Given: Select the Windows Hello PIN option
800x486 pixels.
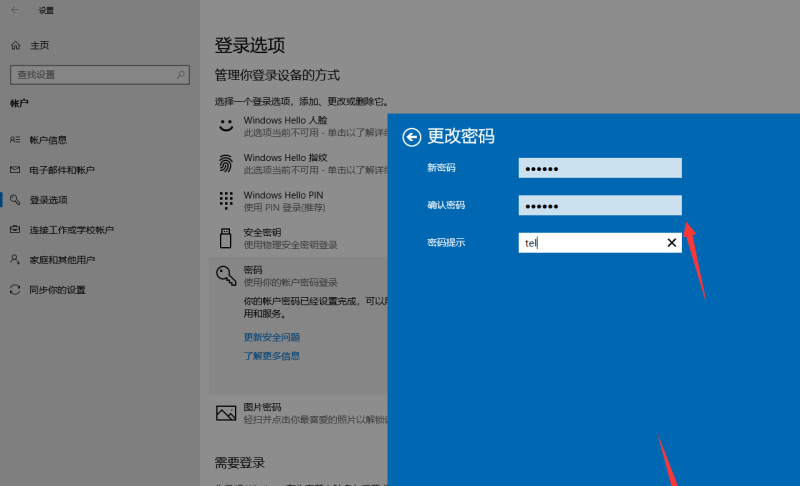Looking at the screenshot, I should pyautogui.click(x=283, y=195).
